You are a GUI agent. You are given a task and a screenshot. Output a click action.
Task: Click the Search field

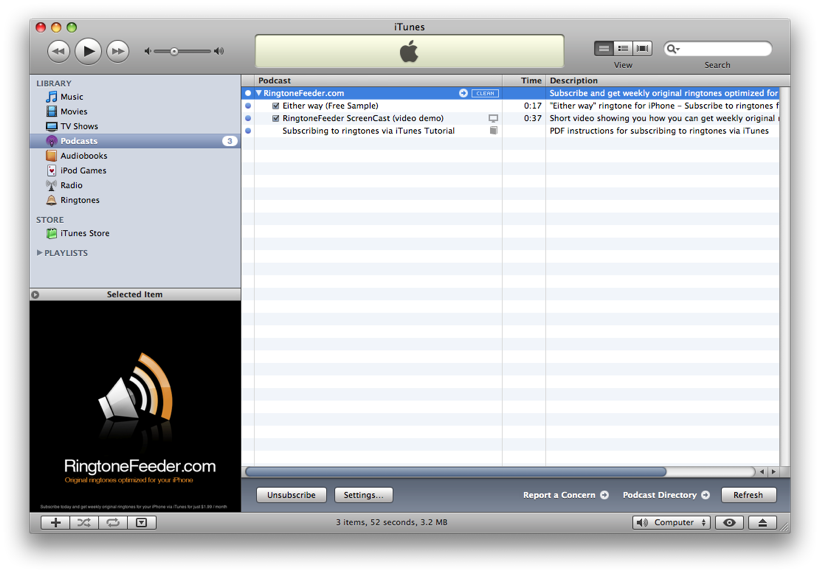click(x=718, y=49)
